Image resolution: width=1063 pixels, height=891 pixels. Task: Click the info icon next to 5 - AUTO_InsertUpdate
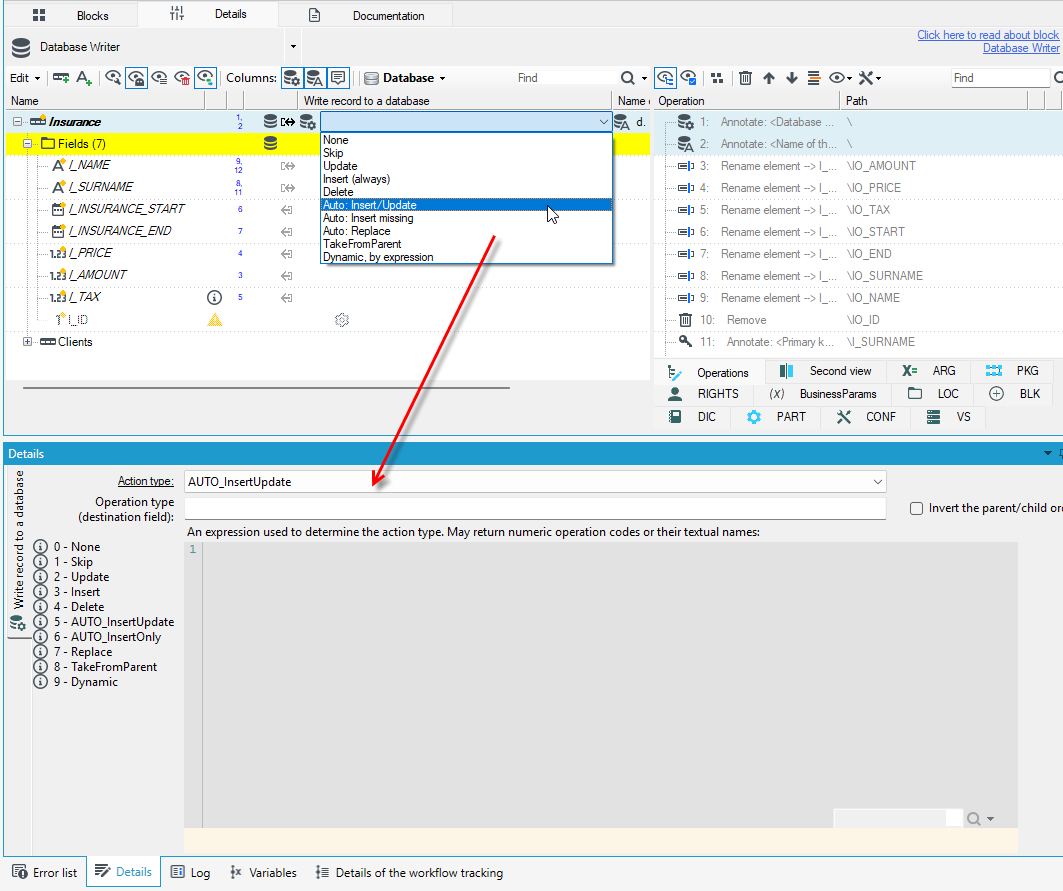pos(41,622)
